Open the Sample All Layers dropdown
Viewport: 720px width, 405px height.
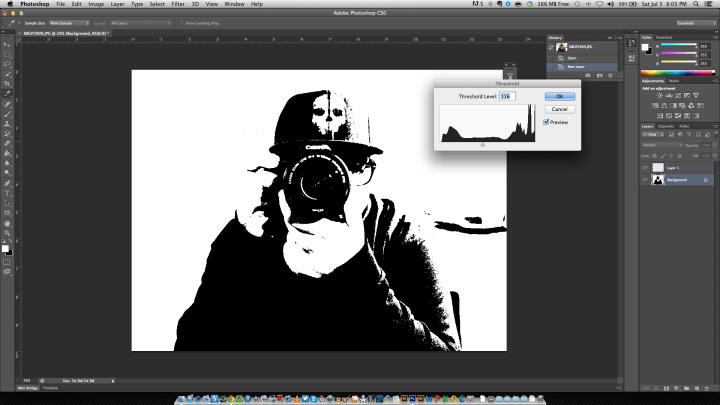click(x=141, y=23)
